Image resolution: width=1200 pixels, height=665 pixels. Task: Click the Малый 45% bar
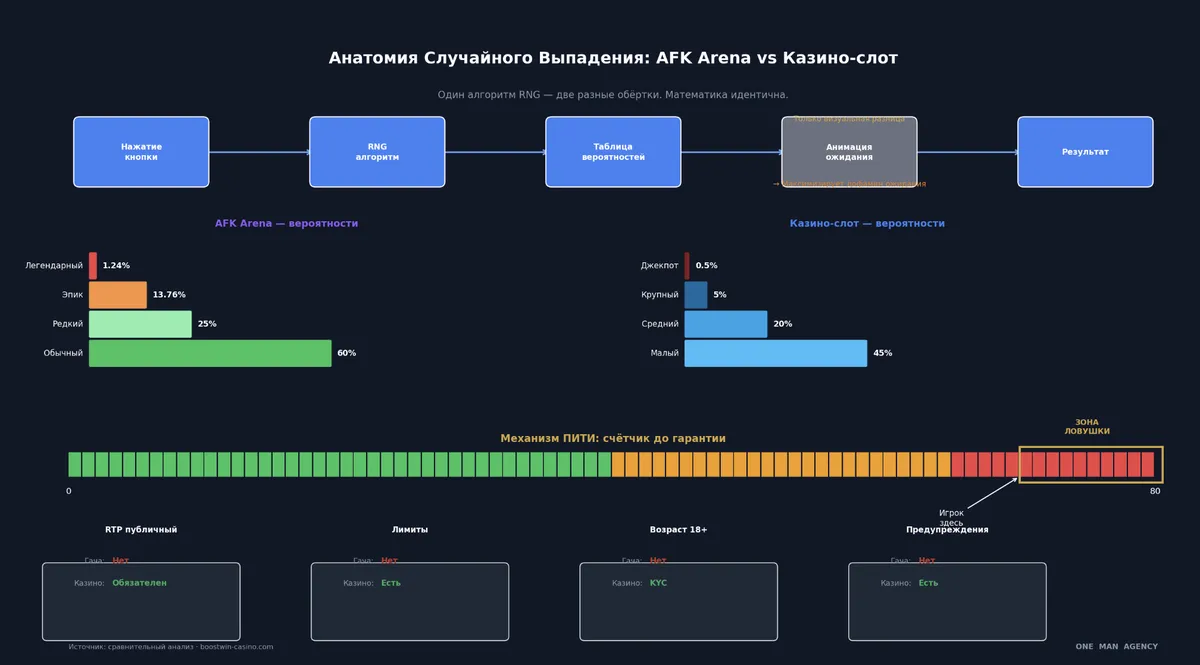click(x=776, y=353)
